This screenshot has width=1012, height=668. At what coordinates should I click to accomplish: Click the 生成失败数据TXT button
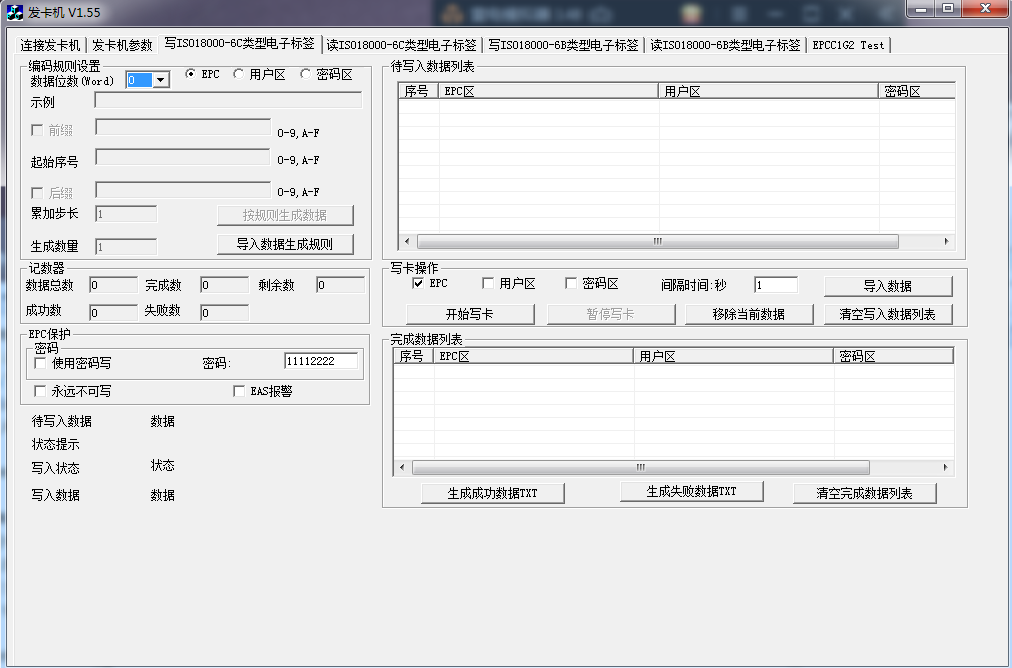691,491
